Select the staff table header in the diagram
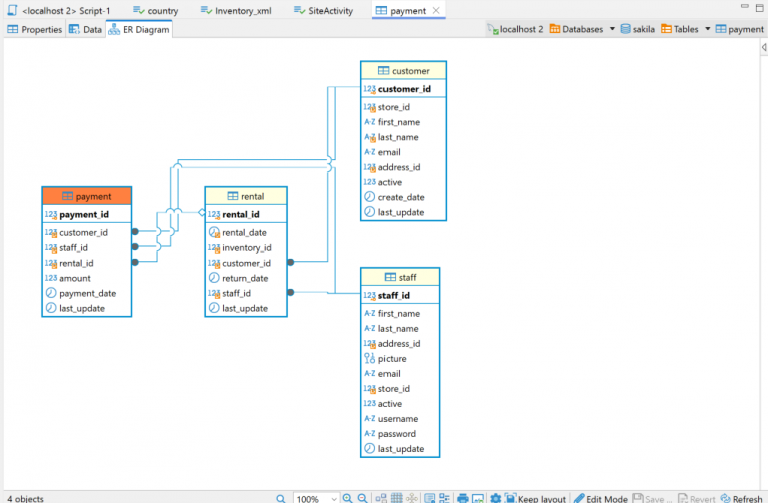Image resolution: width=768 pixels, height=503 pixels. pyautogui.click(x=400, y=277)
